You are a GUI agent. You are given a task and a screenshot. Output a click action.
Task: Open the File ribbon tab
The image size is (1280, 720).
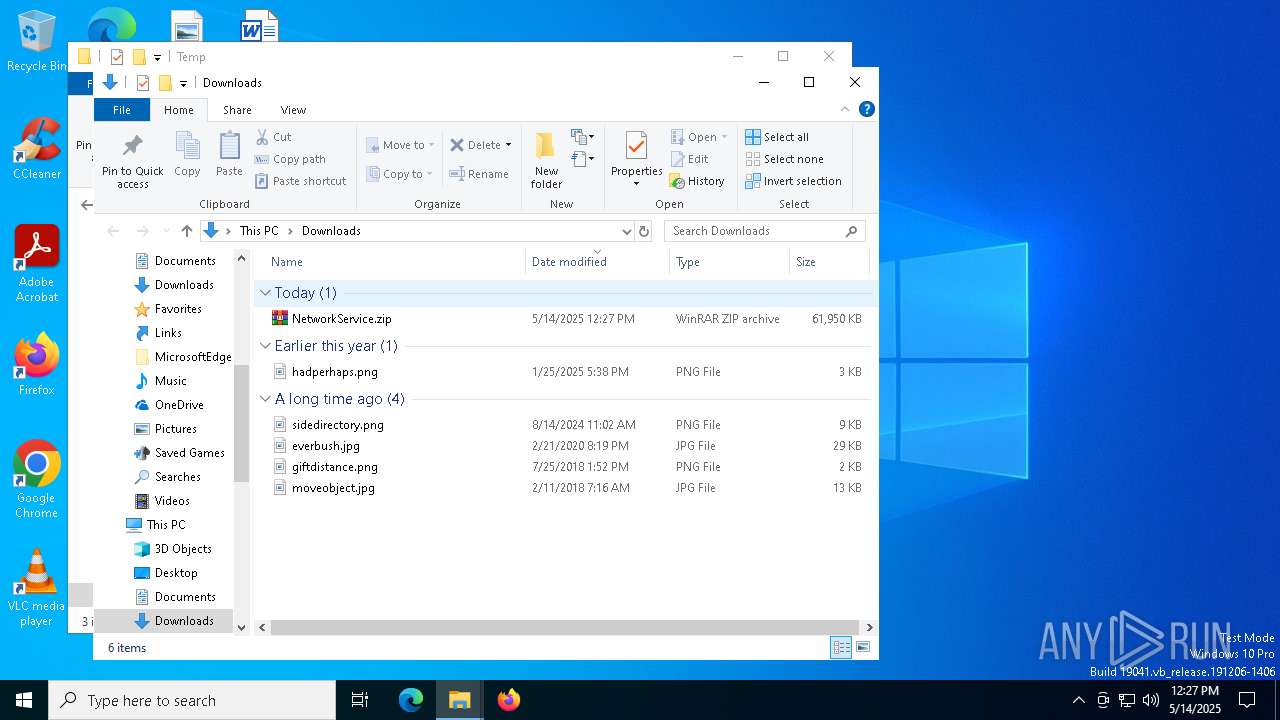click(x=122, y=110)
